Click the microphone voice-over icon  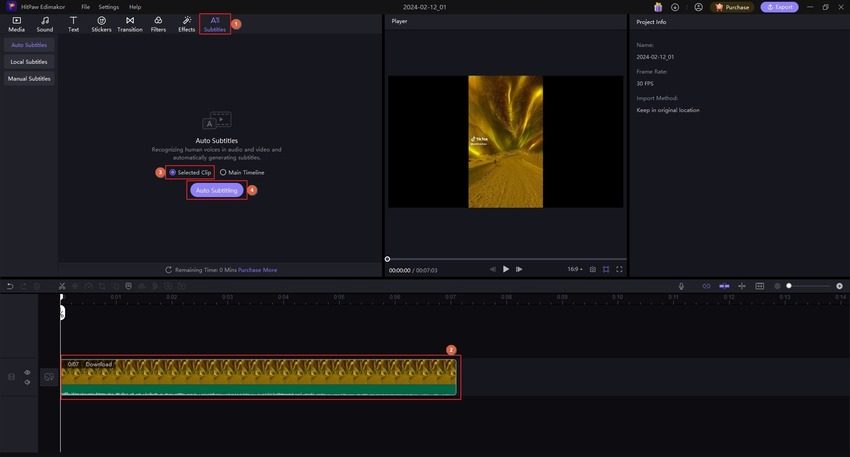click(681, 286)
